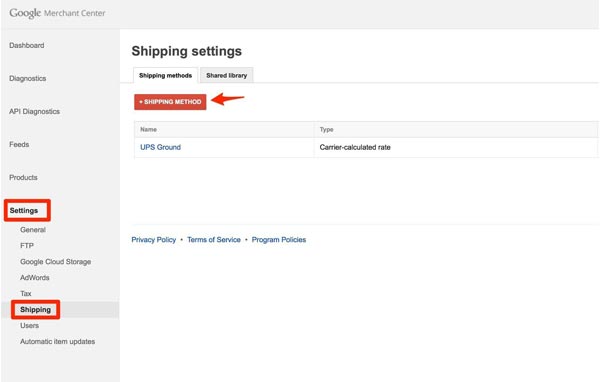Open General settings
The width and height of the screenshot is (600, 382).
[33, 230]
